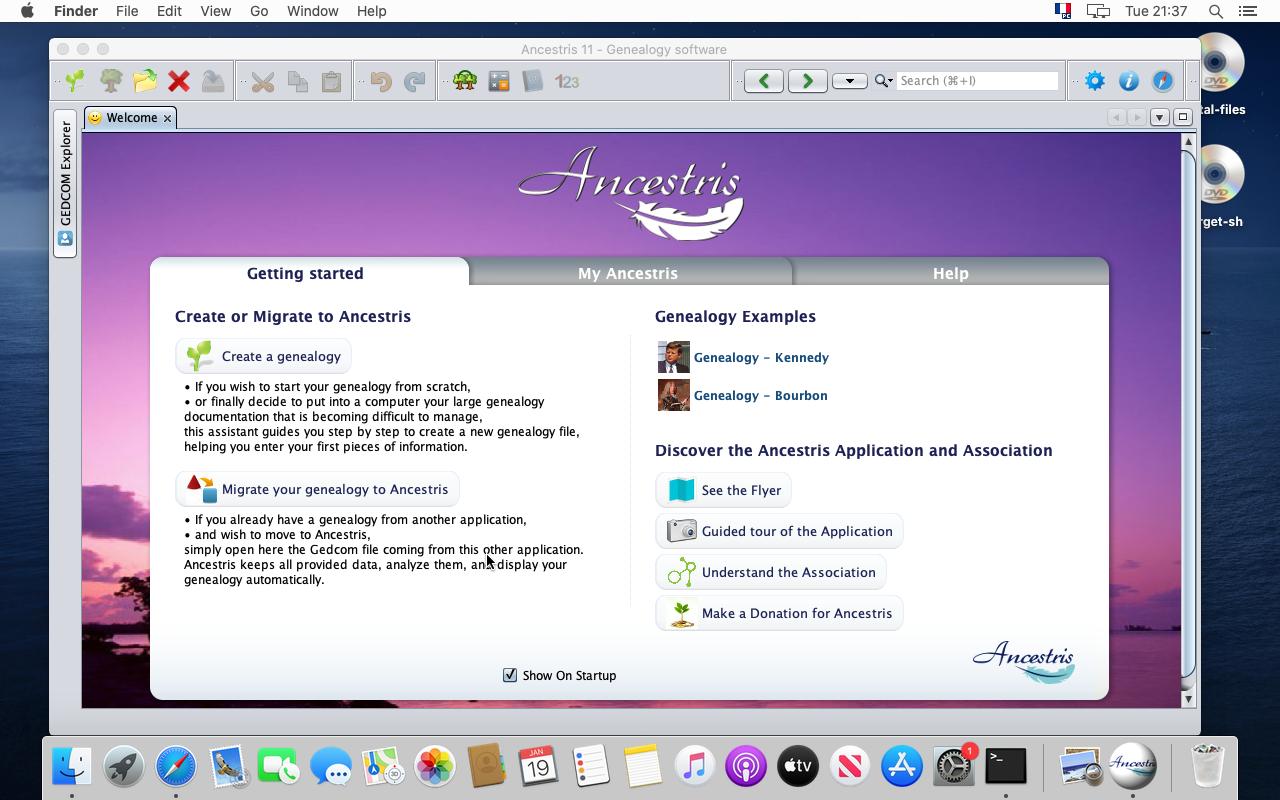
Task: Click the red X close genealogy icon
Action: [179, 81]
